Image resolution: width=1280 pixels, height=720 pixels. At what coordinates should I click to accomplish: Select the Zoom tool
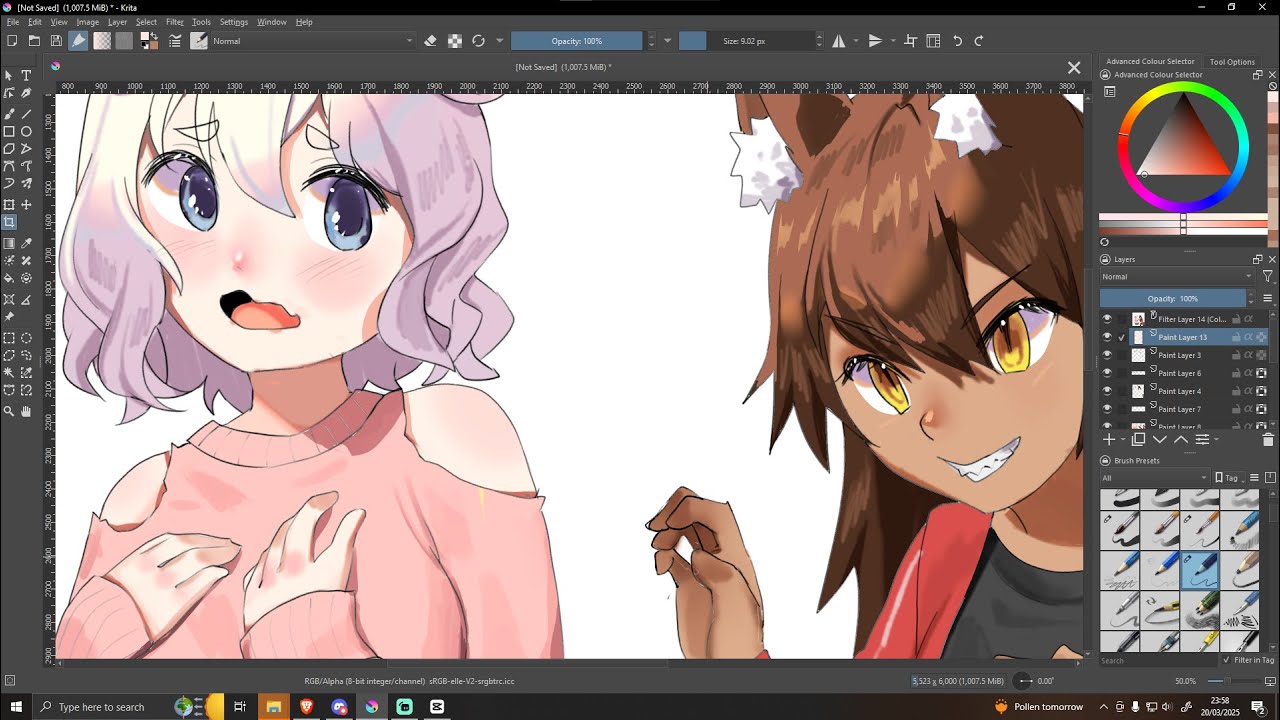coord(9,411)
